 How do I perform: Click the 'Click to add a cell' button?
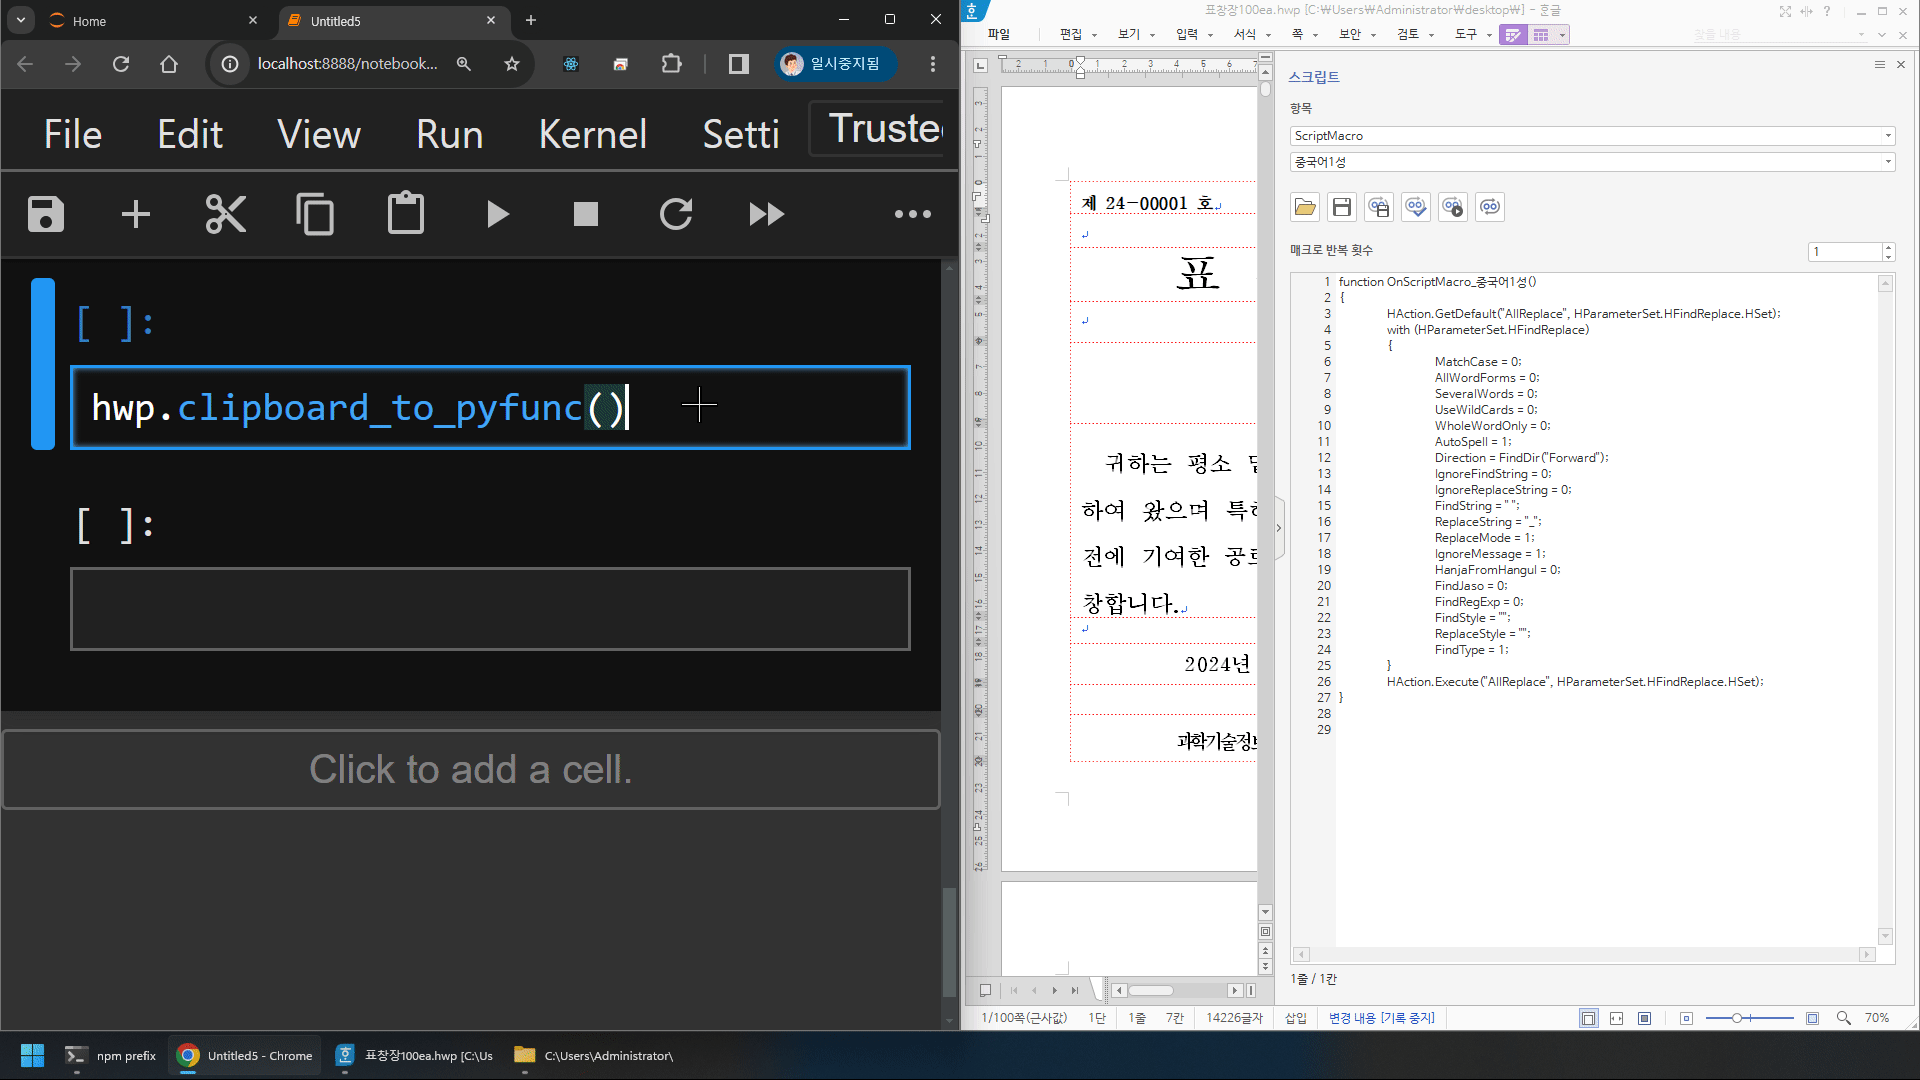pyautogui.click(x=471, y=769)
